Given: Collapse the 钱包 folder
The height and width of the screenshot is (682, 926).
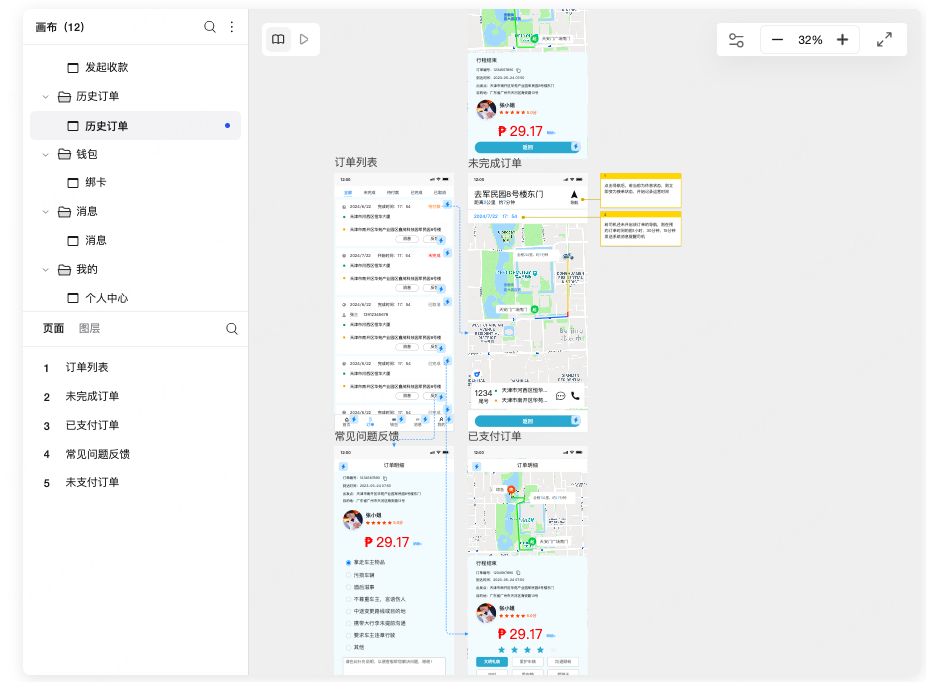Looking at the screenshot, I should point(45,154).
